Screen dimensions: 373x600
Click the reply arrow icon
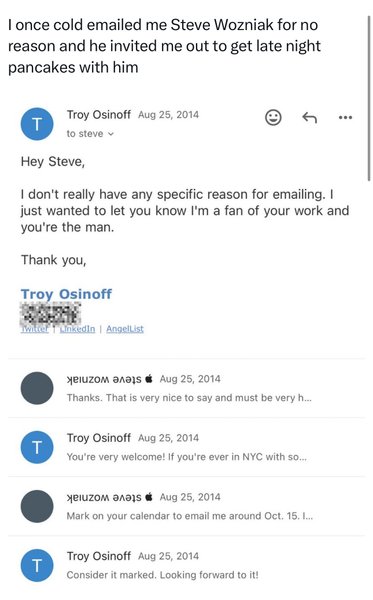click(309, 117)
